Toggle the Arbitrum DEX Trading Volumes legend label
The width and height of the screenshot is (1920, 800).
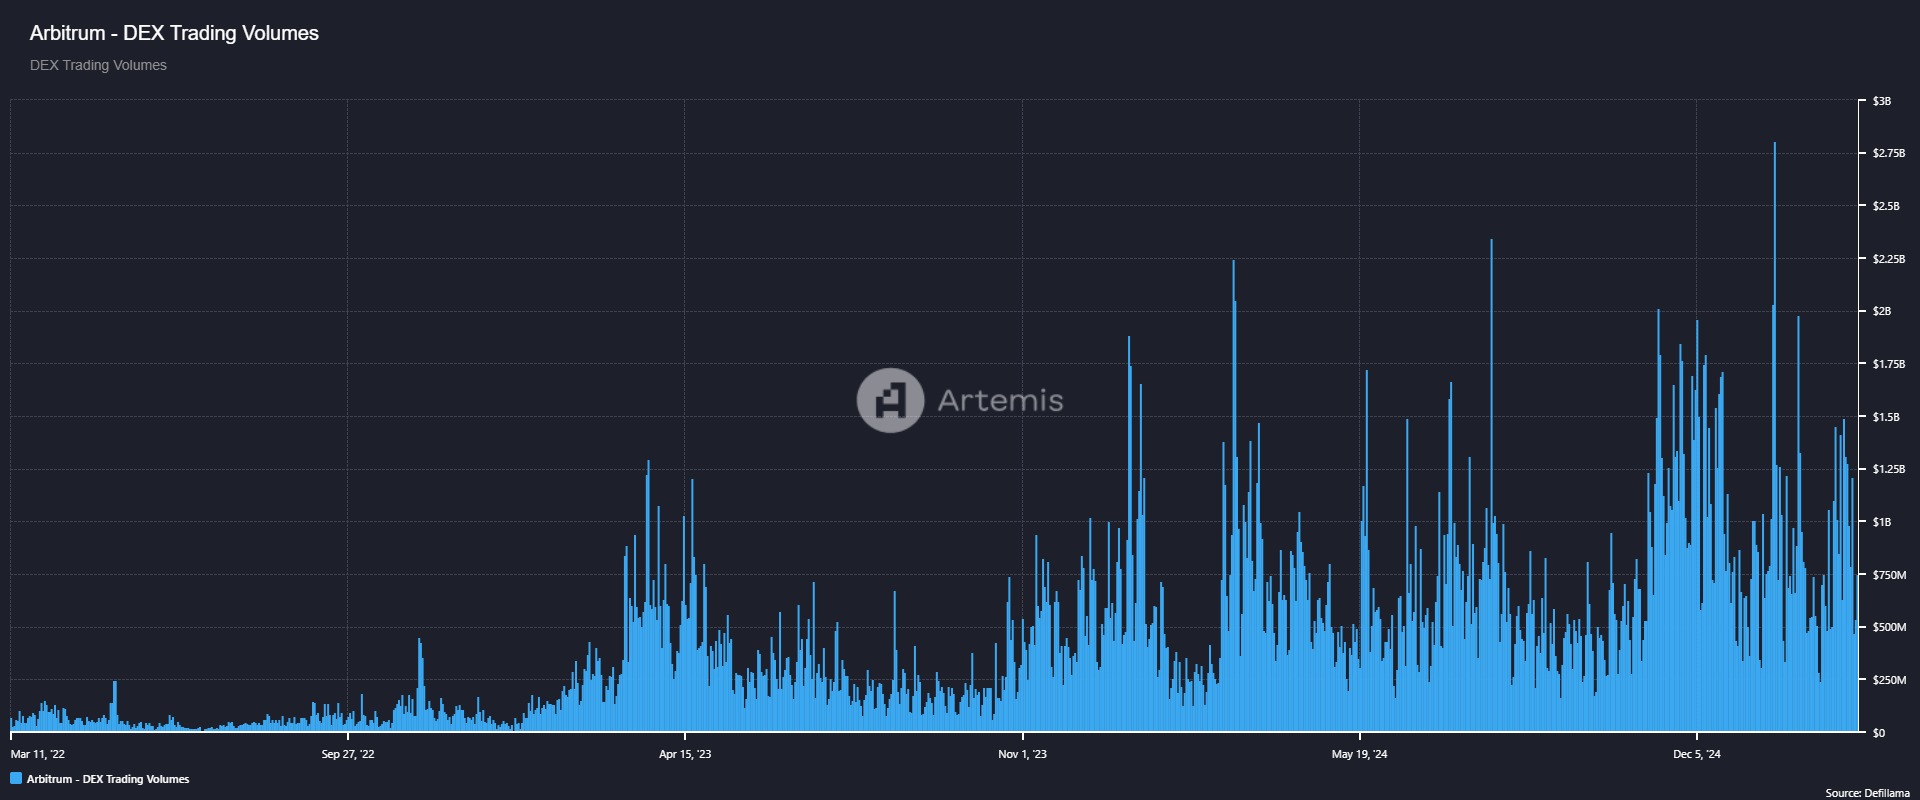click(x=108, y=779)
